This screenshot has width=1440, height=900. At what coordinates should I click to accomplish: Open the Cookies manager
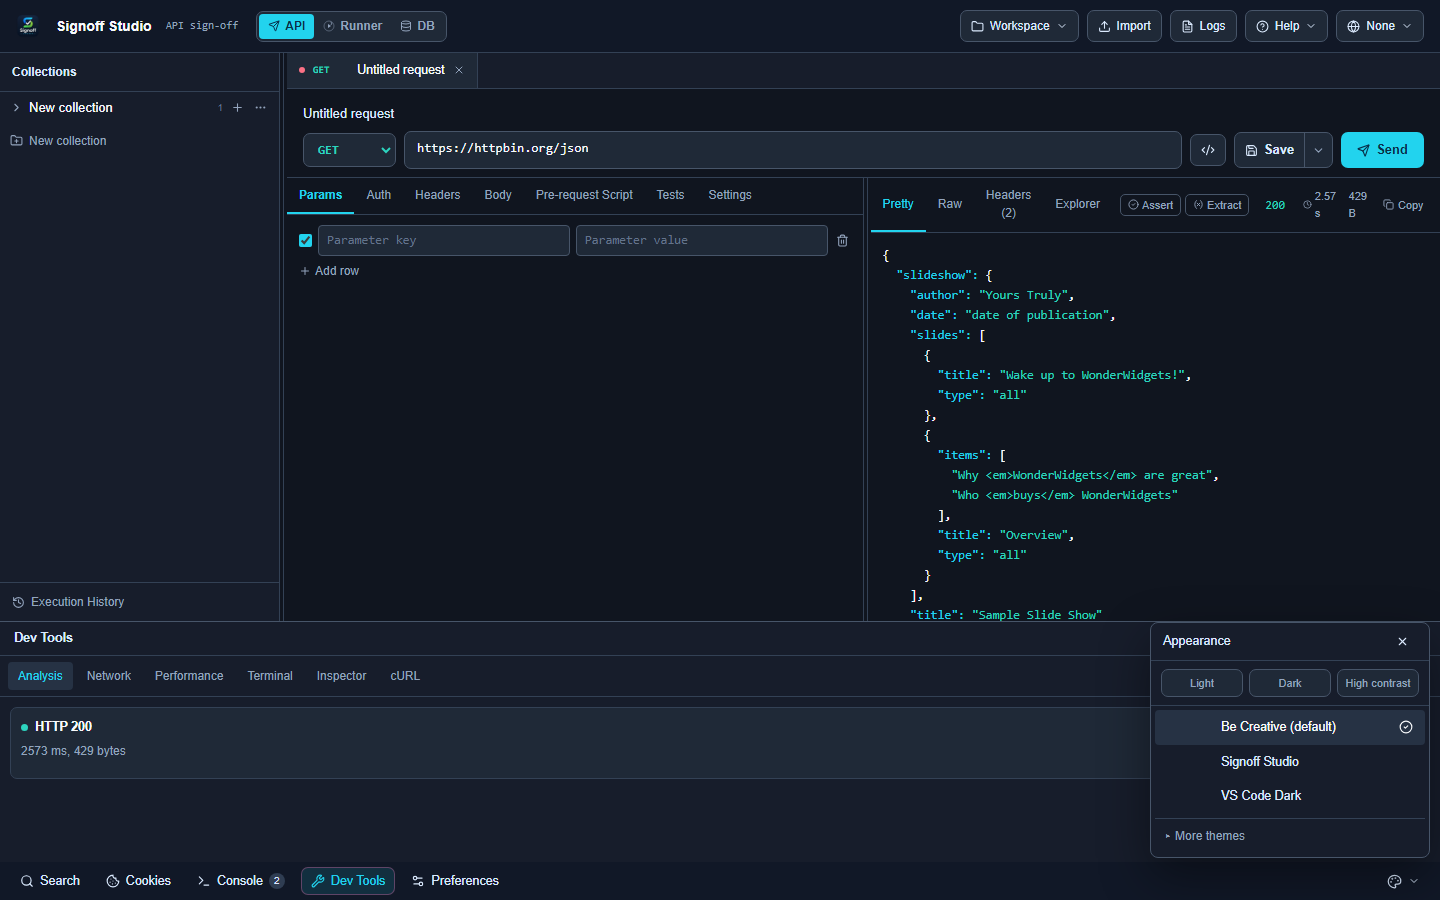[x=138, y=881]
